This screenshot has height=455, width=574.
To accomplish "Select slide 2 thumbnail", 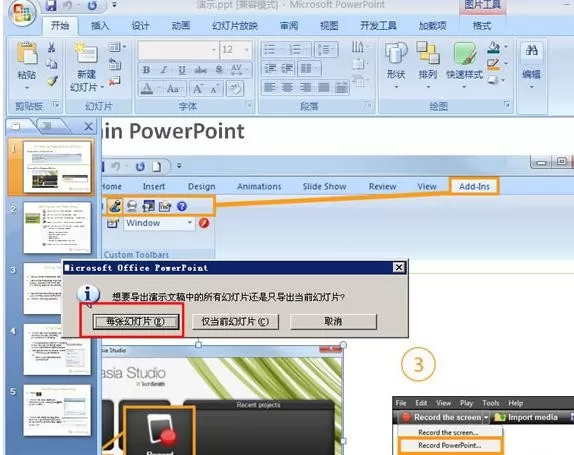I will pos(57,227).
